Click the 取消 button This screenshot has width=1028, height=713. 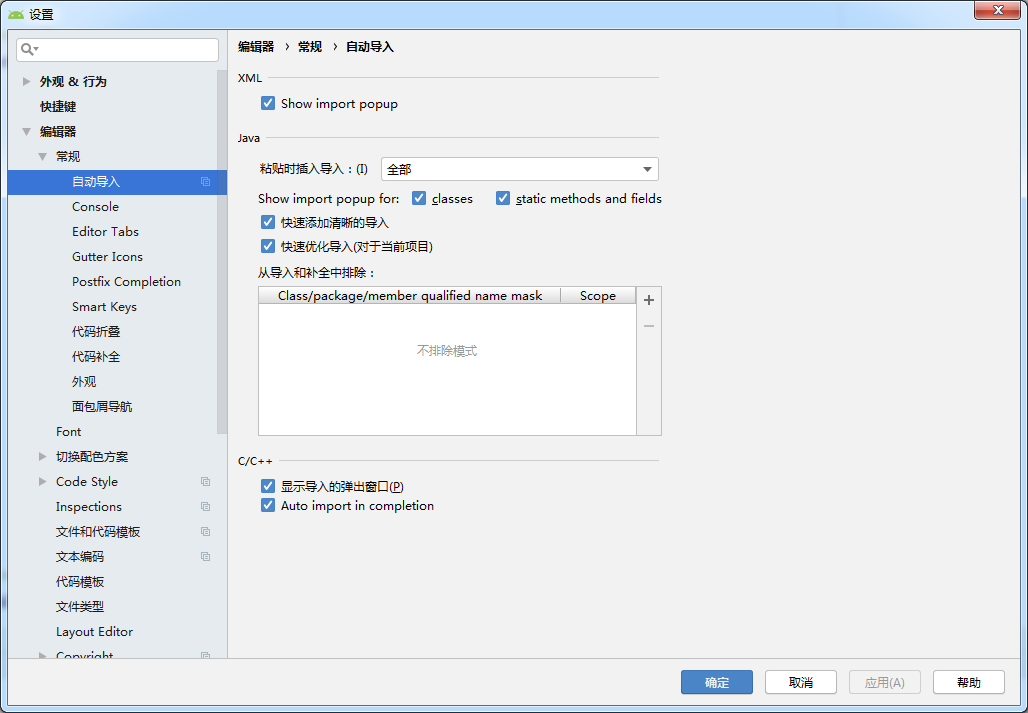pos(801,682)
